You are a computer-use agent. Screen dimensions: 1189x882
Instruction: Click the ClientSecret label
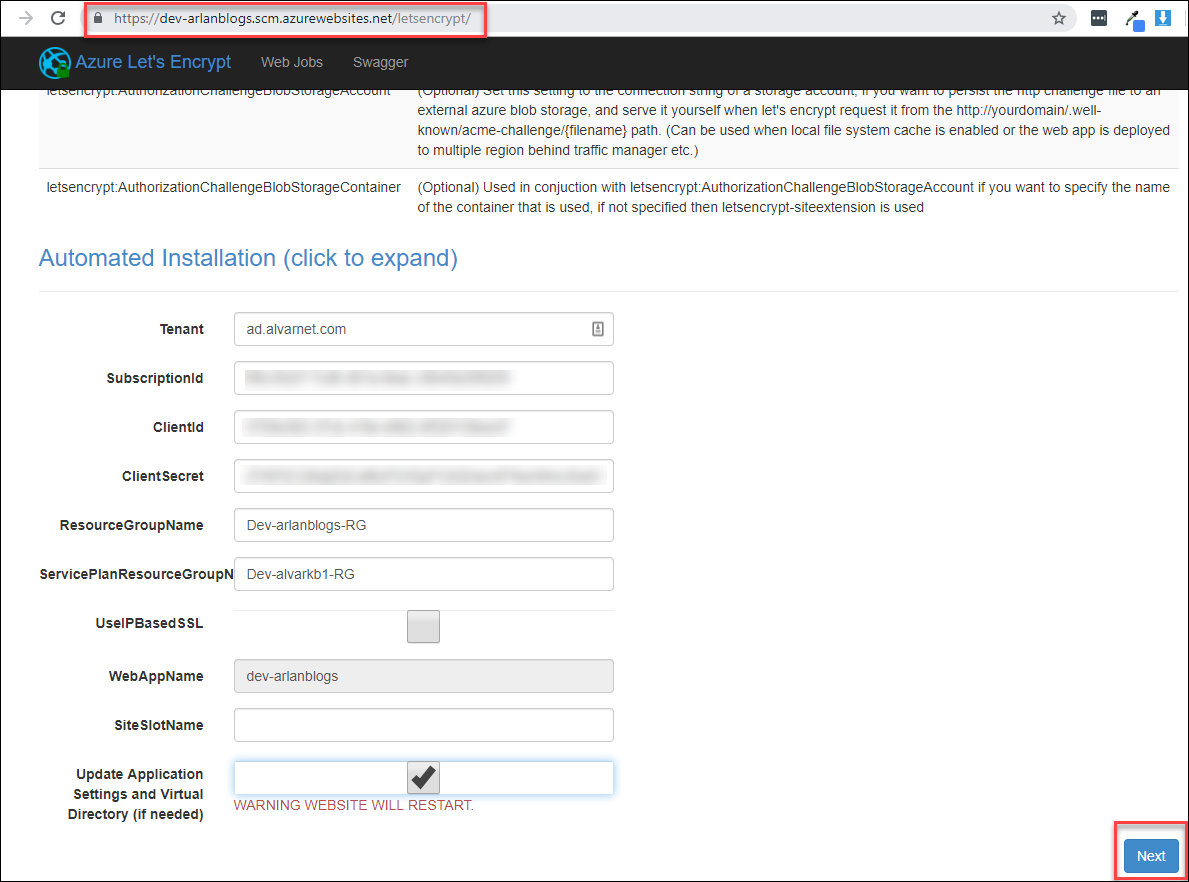pyautogui.click(x=162, y=476)
